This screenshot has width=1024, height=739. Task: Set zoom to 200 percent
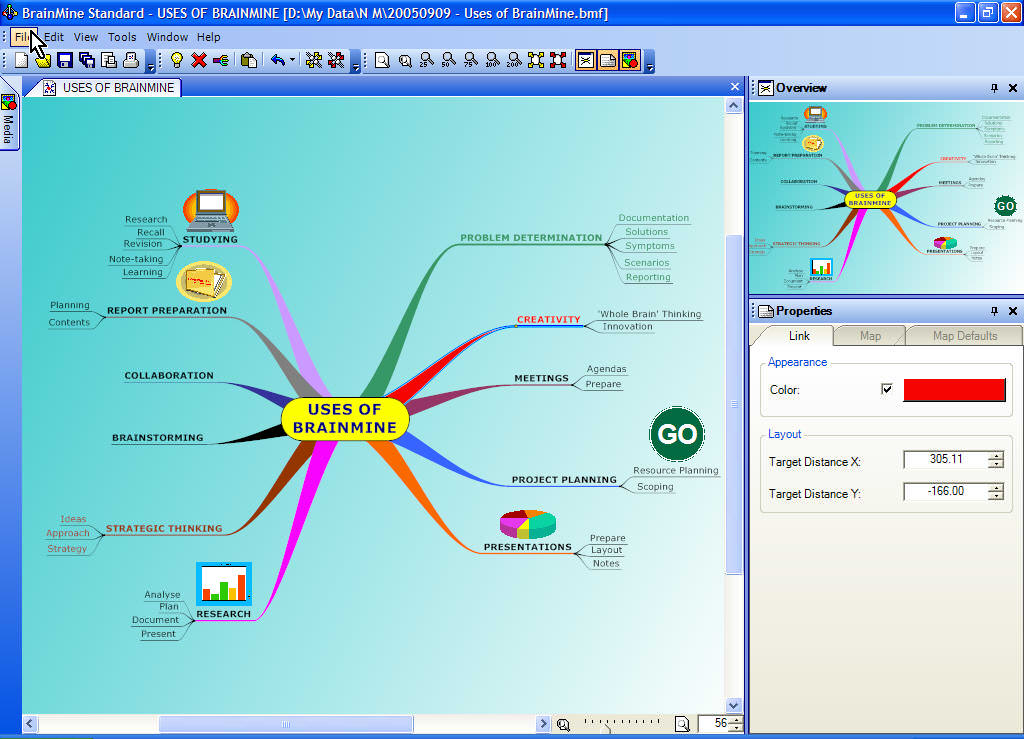pos(514,61)
